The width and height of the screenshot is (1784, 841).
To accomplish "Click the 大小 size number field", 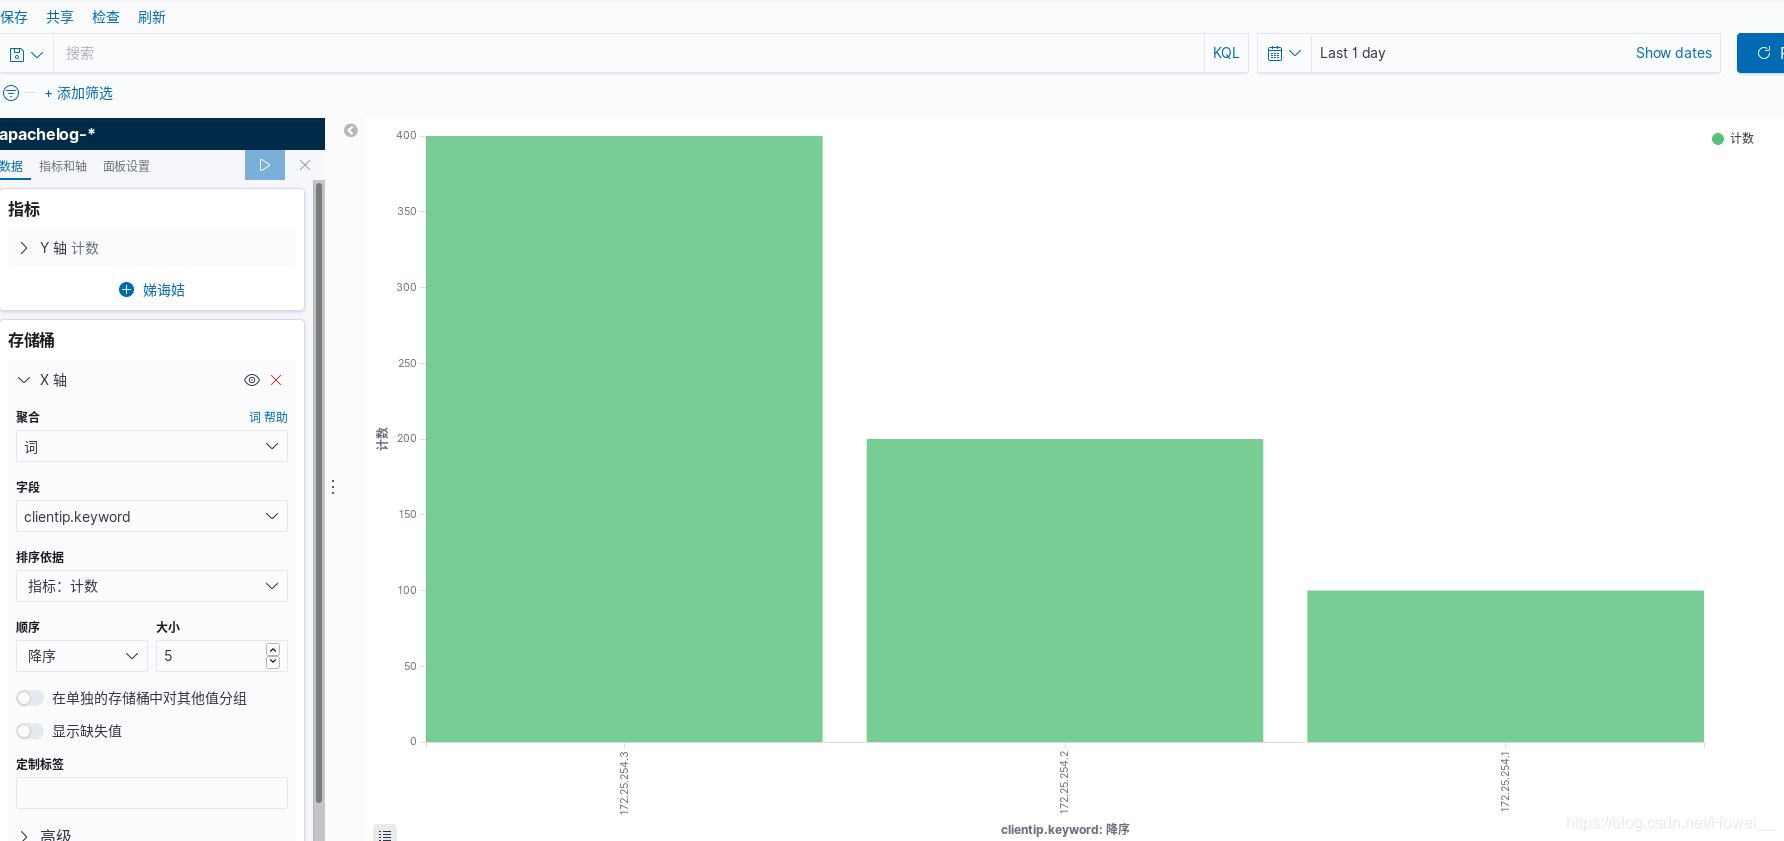I will click(x=222, y=656).
